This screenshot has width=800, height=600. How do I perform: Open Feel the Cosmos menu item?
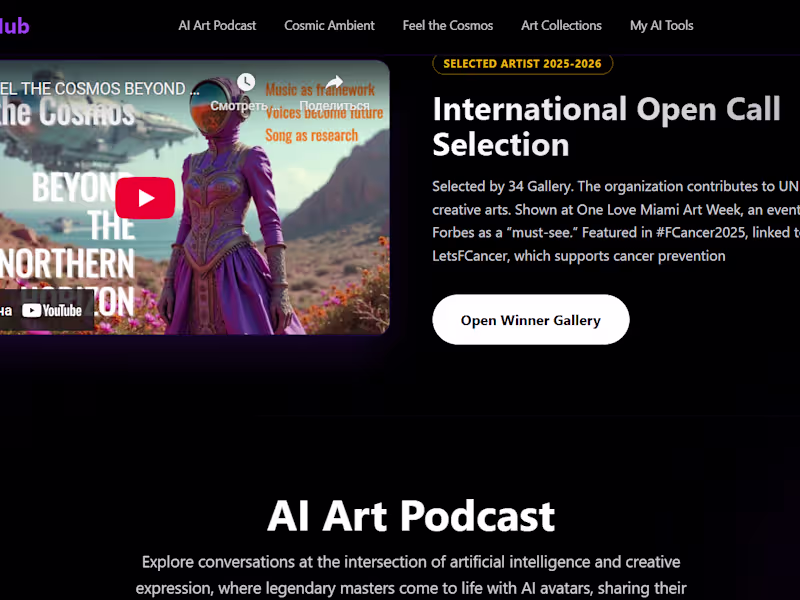point(447,26)
